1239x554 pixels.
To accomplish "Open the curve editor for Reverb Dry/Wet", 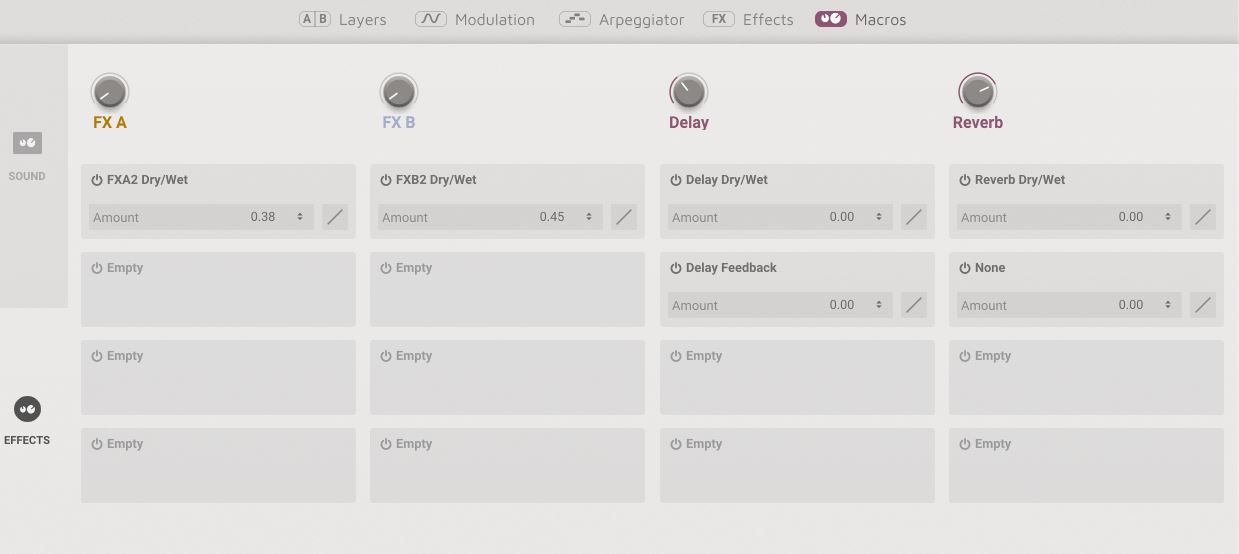I will click(x=1202, y=217).
